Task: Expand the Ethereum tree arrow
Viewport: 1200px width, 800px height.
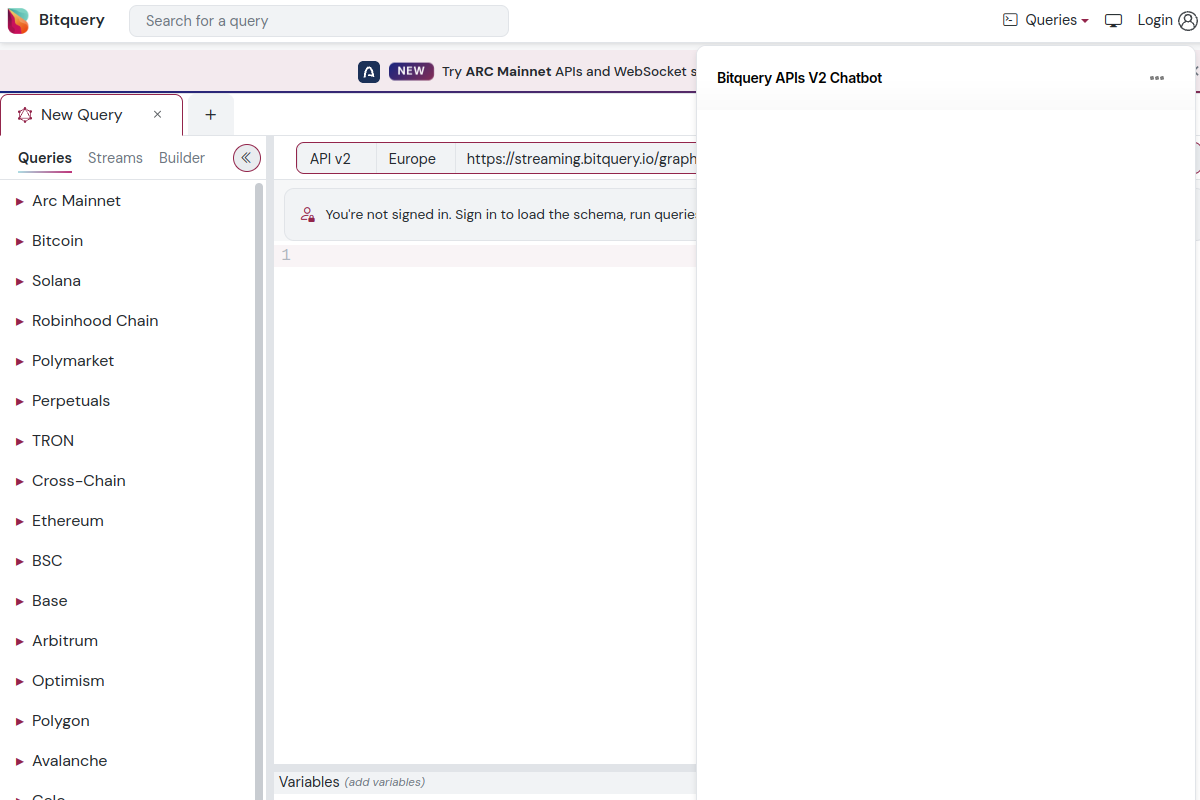Action: coord(19,521)
